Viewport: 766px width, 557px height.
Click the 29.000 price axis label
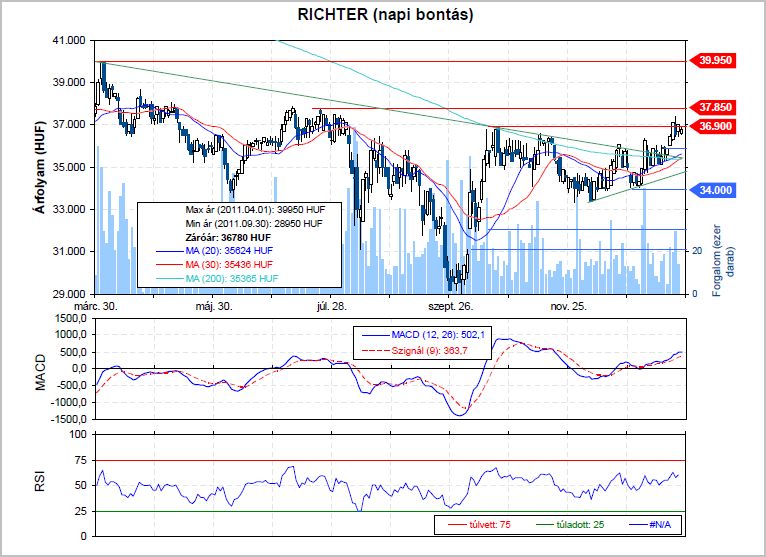(x=69, y=294)
